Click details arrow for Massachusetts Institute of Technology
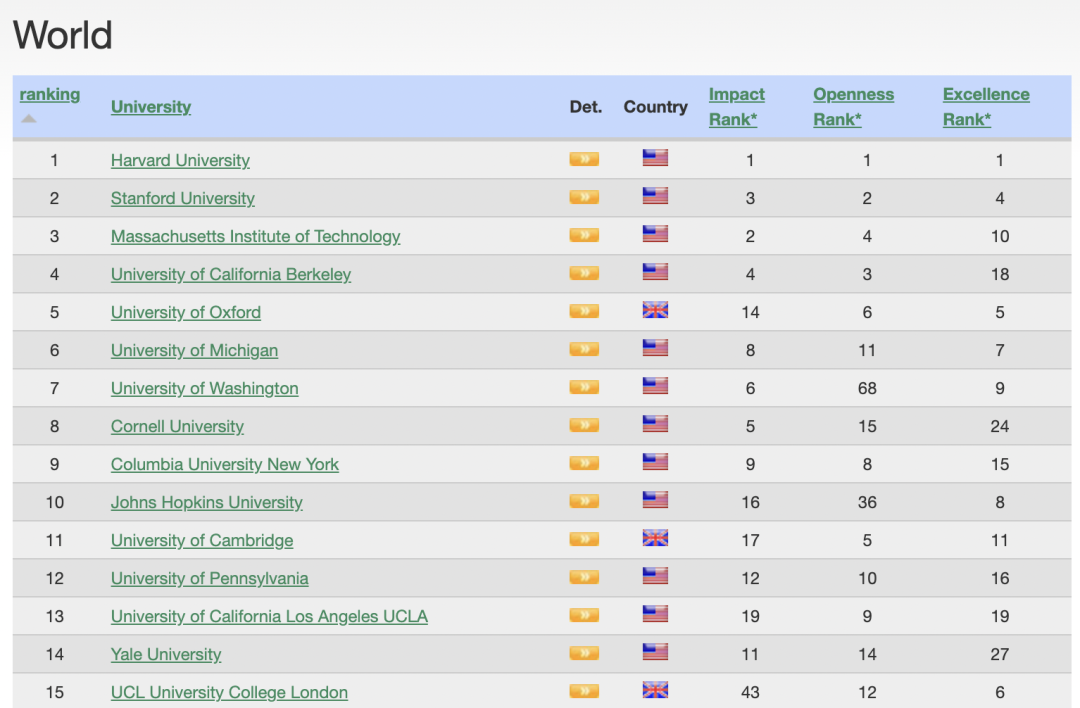Image resolution: width=1080 pixels, height=708 pixels. click(x=584, y=235)
